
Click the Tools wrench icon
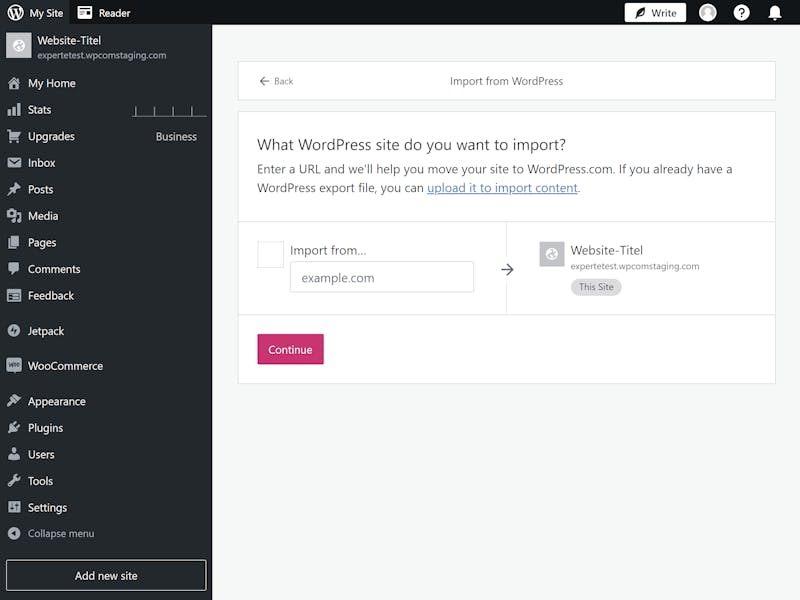tap(14, 481)
